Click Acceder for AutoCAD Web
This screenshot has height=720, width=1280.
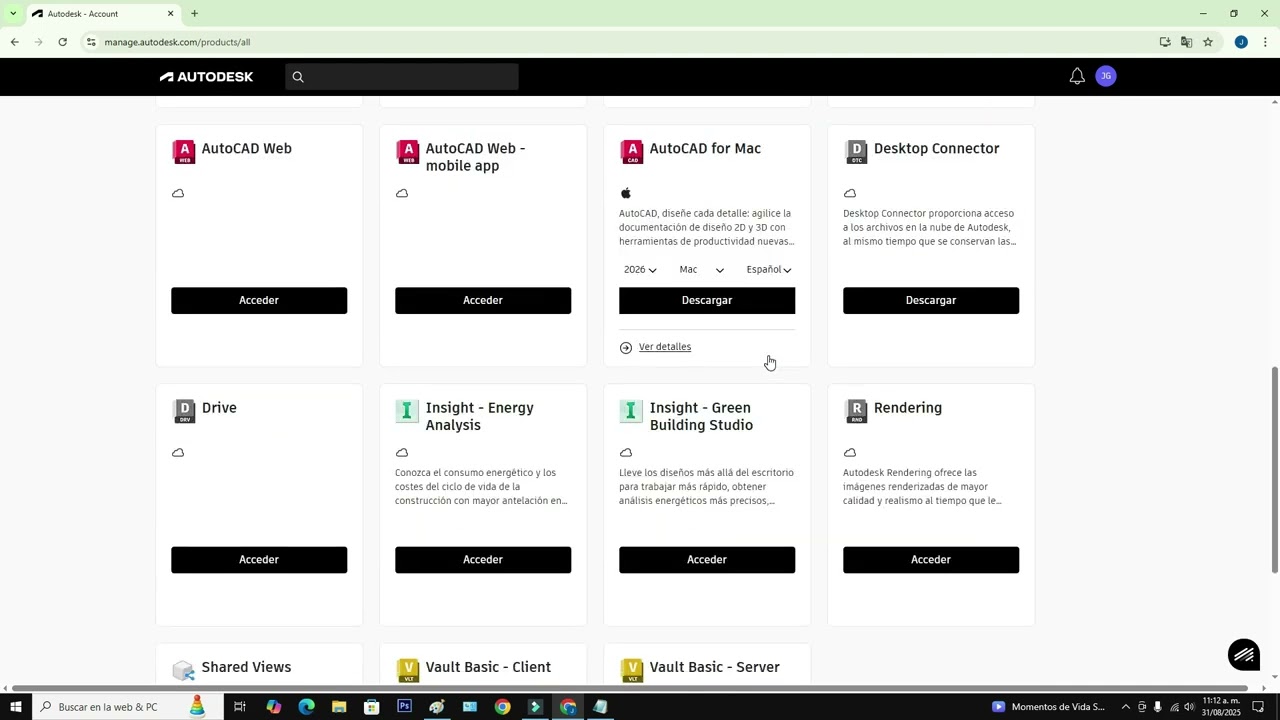click(259, 301)
